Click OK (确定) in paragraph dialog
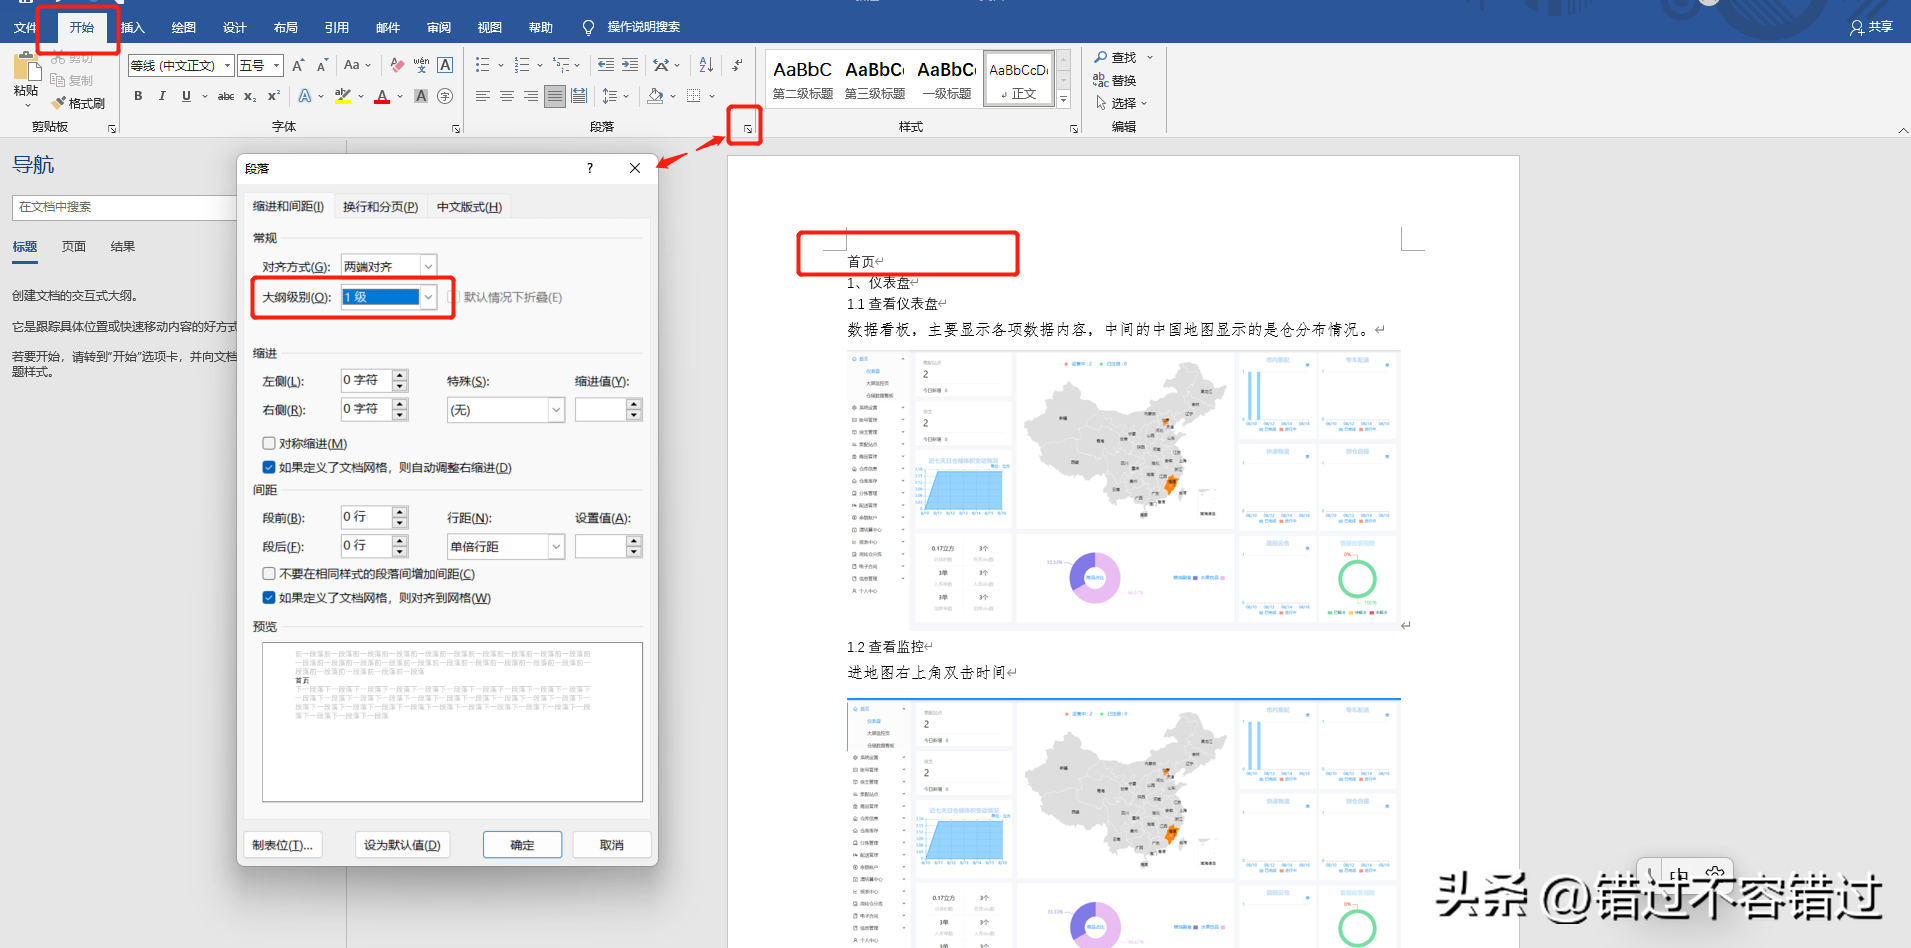The image size is (1911, 948). [x=522, y=845]
